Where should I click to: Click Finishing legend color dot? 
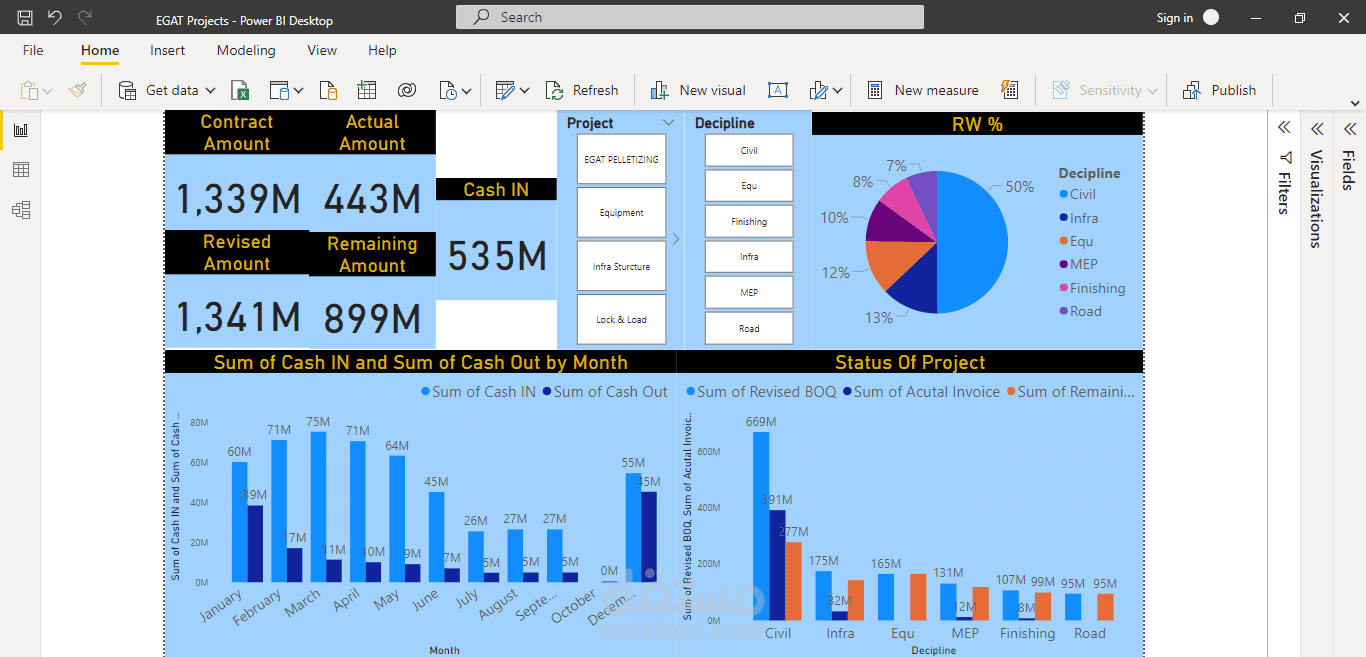pos(1063,288)
